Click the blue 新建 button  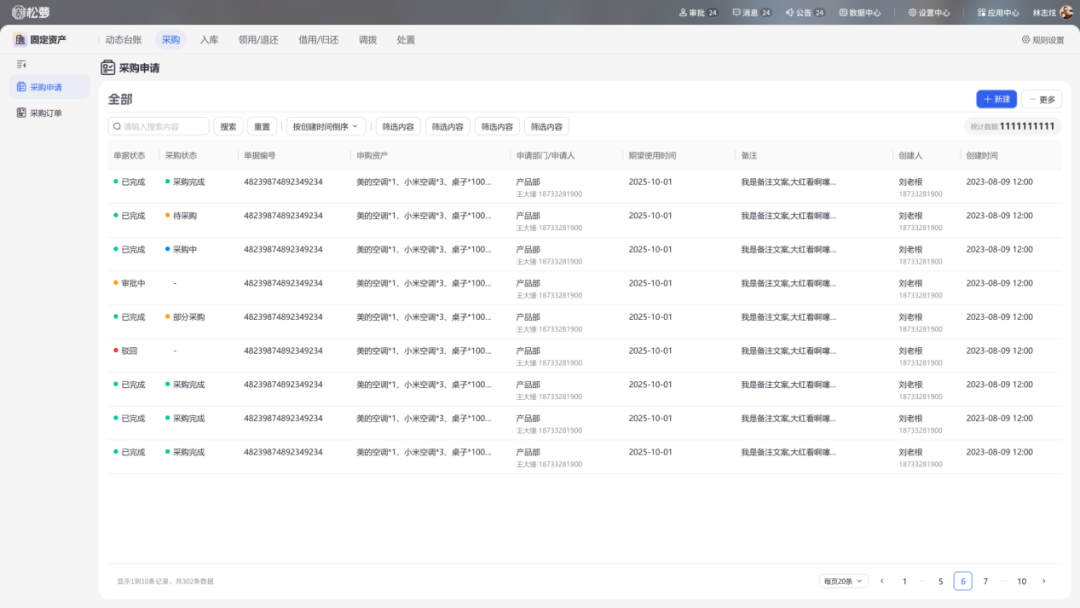(x=996, y=99)
